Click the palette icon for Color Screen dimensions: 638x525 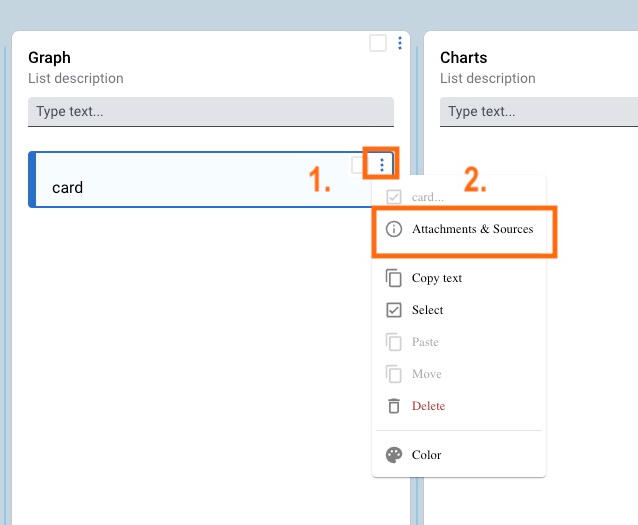393,455
